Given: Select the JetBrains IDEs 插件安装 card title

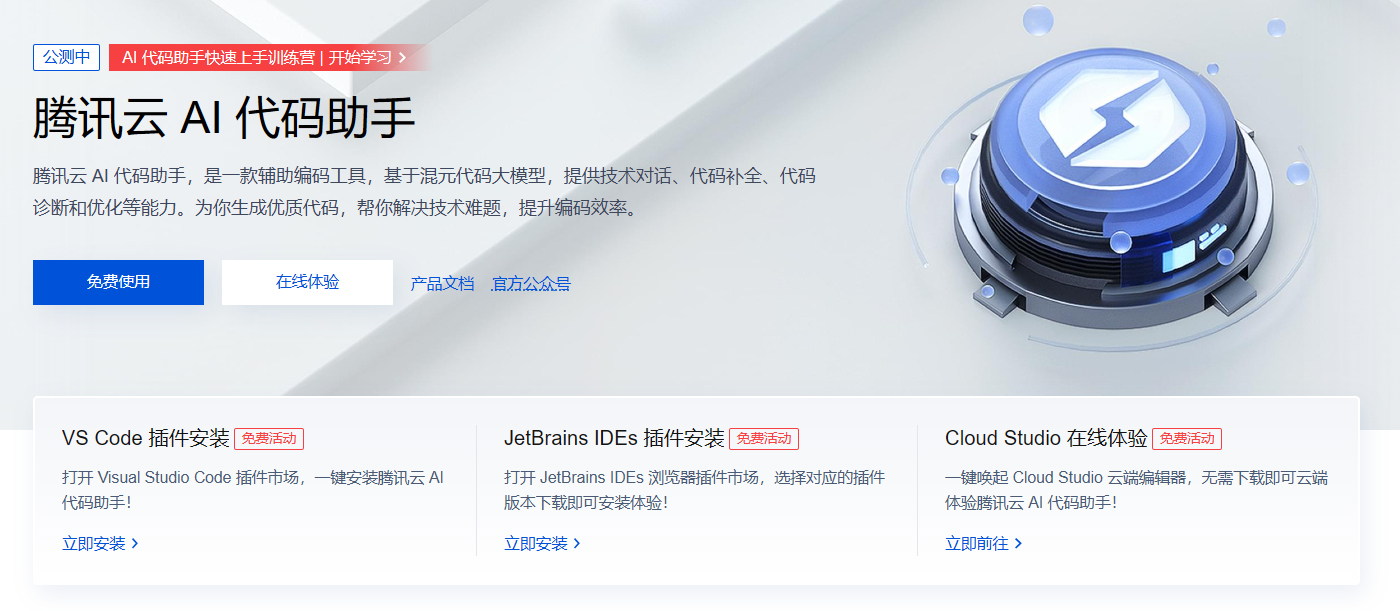Looking at the screenshot, I should [x=614, y=438].
